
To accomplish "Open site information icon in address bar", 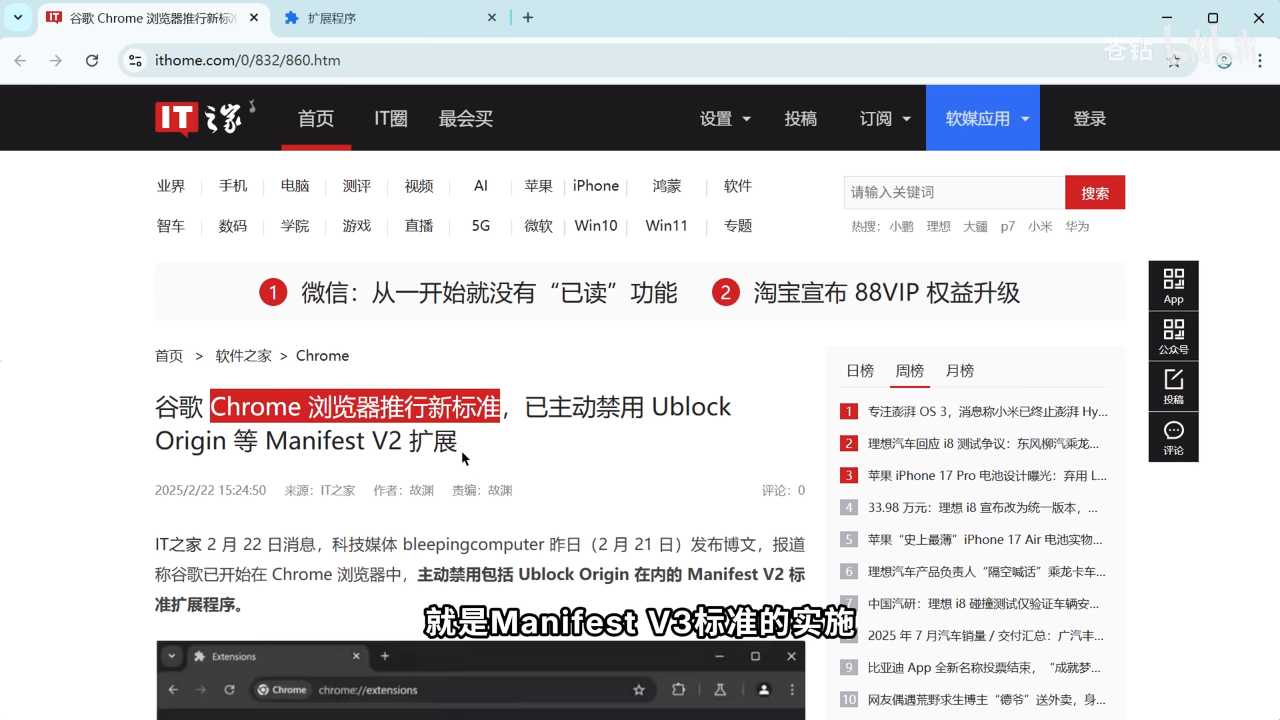I will click(135, 60).
